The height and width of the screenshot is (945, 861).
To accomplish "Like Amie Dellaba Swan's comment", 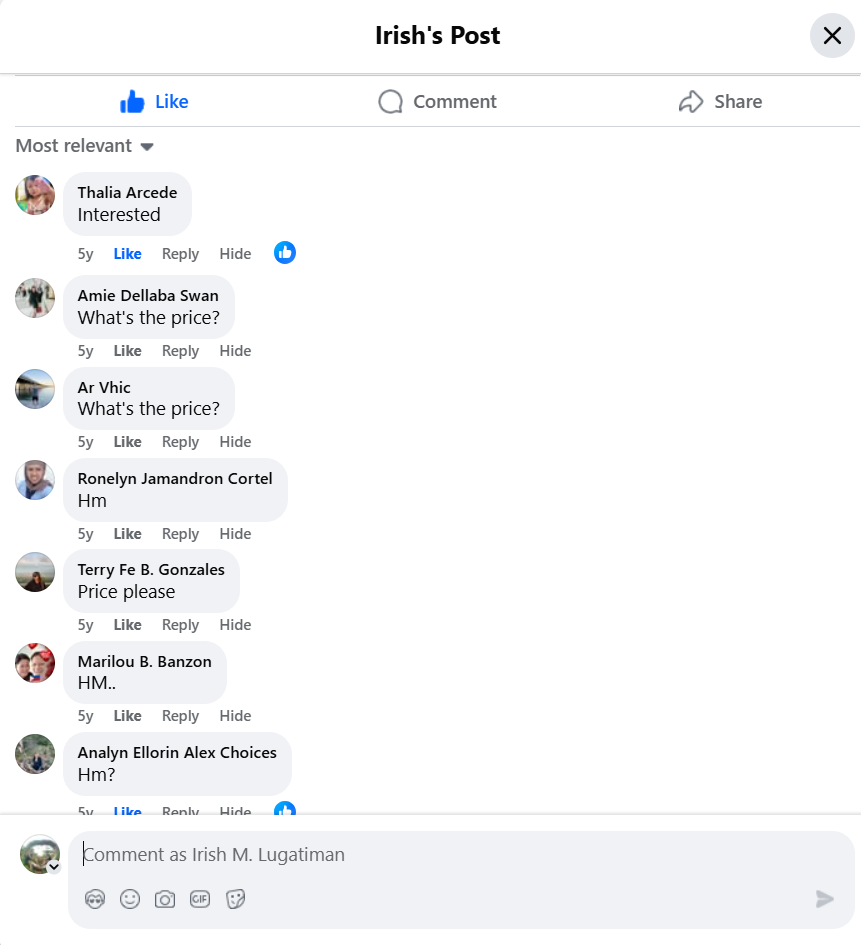I will coord(128,351).
